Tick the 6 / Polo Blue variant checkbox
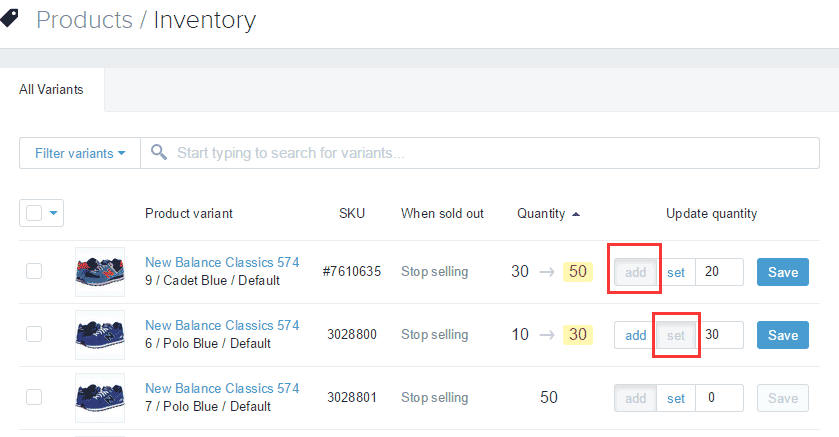 click(34, 334)
